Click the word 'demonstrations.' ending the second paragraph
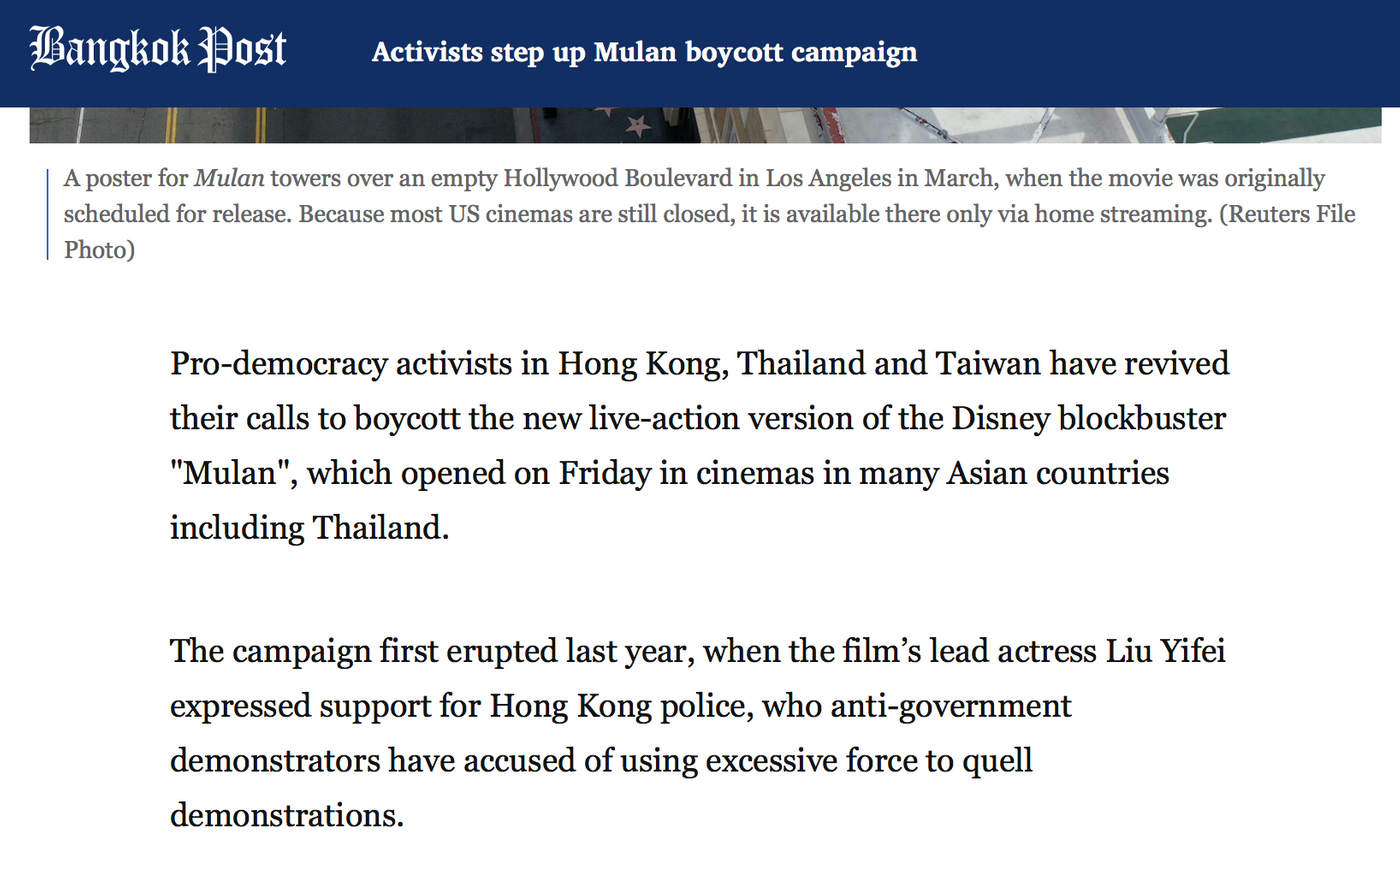Image resolution: width=1400 pixels, height=876 pixels. (x=287, y=815)
